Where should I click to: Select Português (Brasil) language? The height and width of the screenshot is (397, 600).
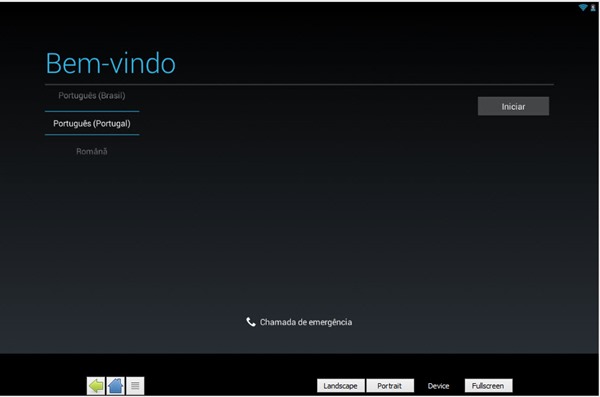click(92, 96)
